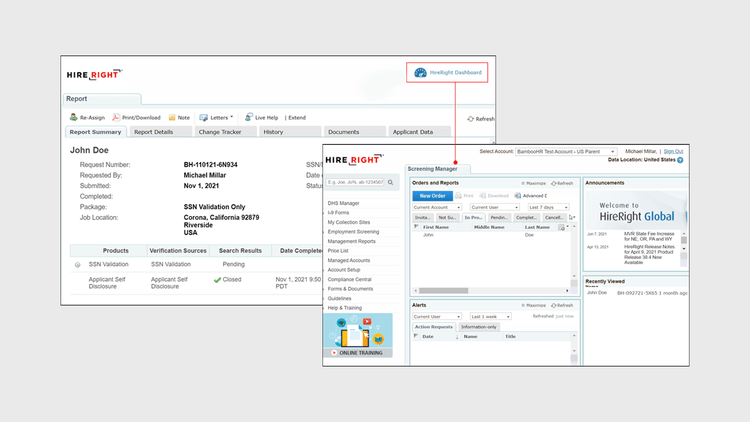This screenshot has width=750, height=422.
Task: Click the Verification Sources column header
Action: pyautogui.click(x=178, y=251)
